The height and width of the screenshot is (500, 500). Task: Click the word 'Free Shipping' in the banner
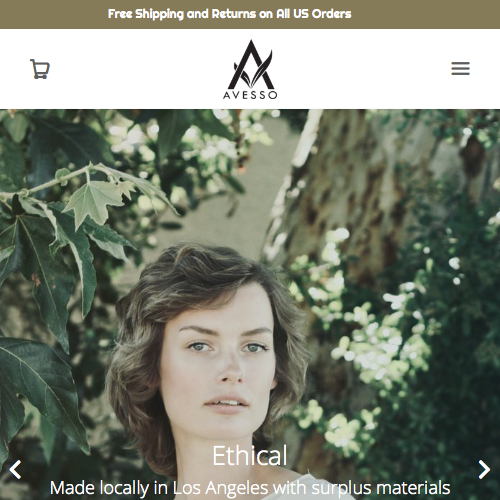point(145,14)
